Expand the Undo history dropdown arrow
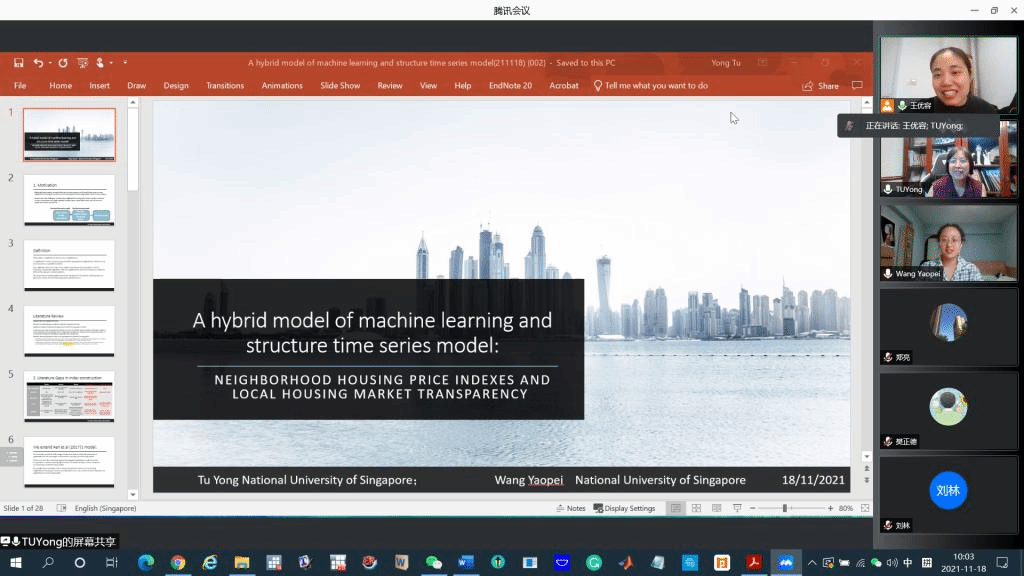Screen dimensions: 1024x576 click(x=49, y=63)
